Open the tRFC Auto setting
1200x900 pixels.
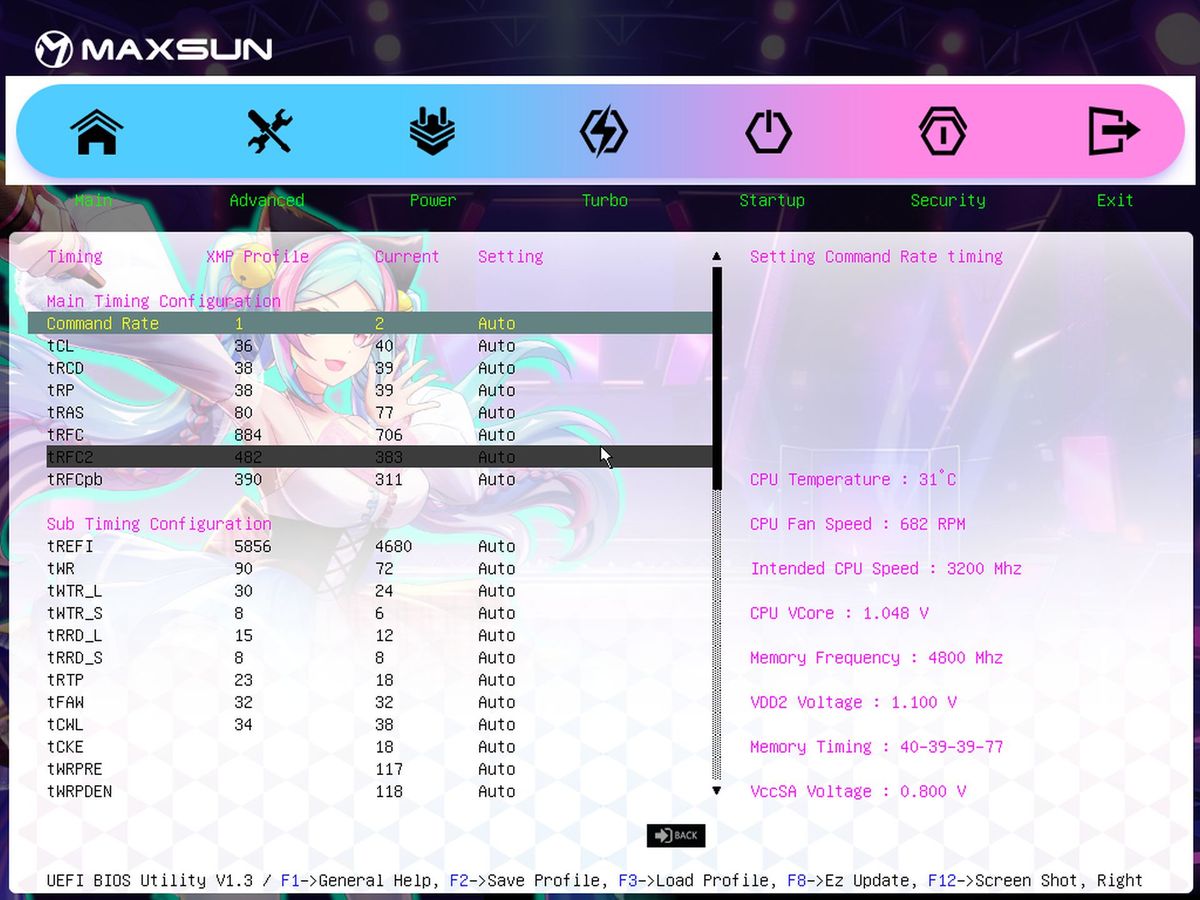[497, 435]
